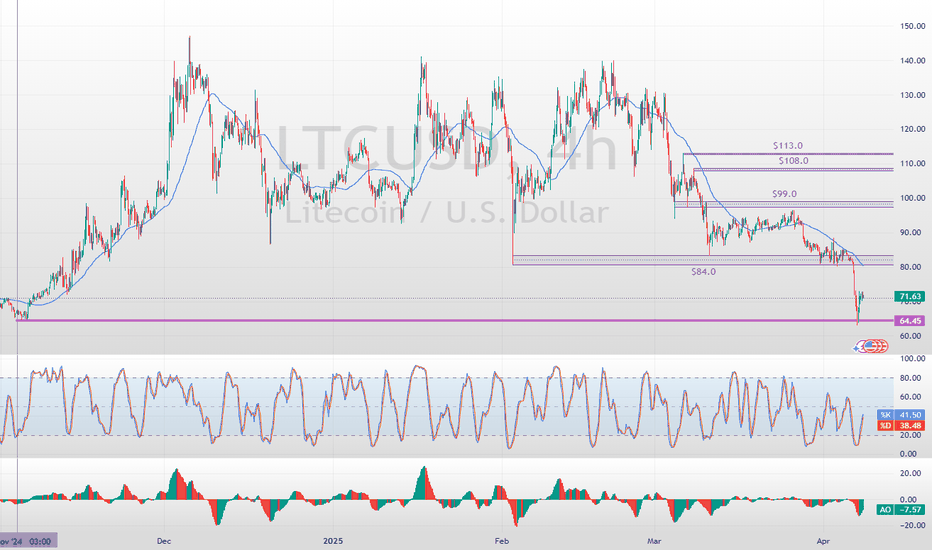Click the blue sparkle marker beside the flags
This screenshot has width=932, height=550.
(857, 348)
